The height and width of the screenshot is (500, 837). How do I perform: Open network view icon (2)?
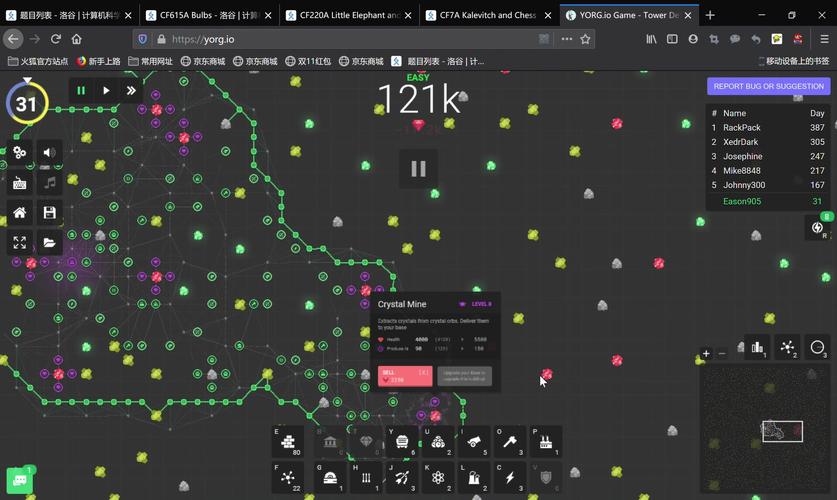pos(787,347)
